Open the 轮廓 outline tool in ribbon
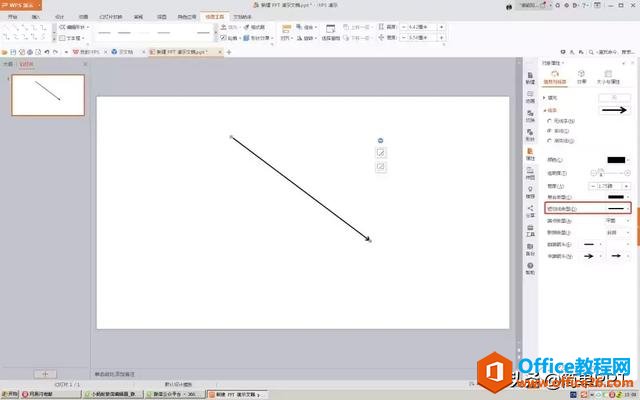The width and height of the screenshot is (640, 400). tap(229, 38)
